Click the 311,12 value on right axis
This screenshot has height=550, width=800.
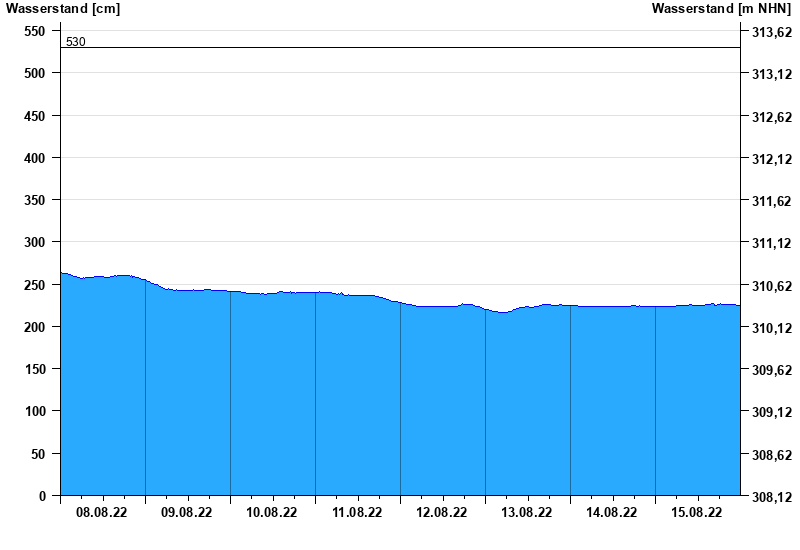pyautogui.click(x=772, y=243)
